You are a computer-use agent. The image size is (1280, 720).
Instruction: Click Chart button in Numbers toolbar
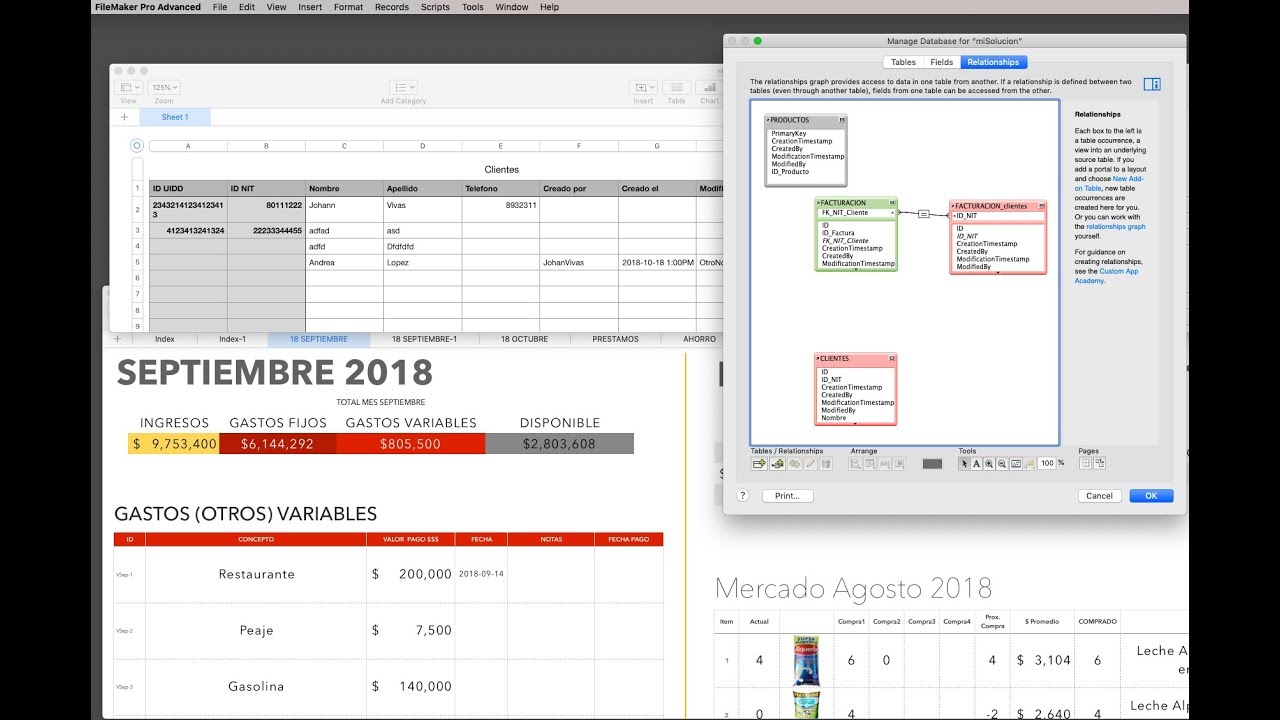click(x=709, y=88)
